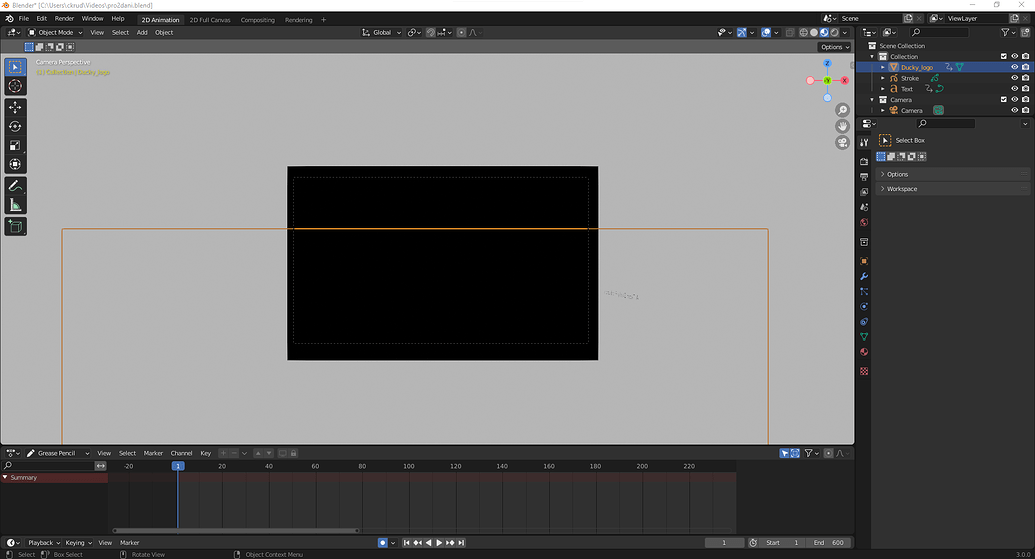1035x559 pixels.
Task: Add a new workspace tab
Action: pyautogui.click(x=323, y=20)
